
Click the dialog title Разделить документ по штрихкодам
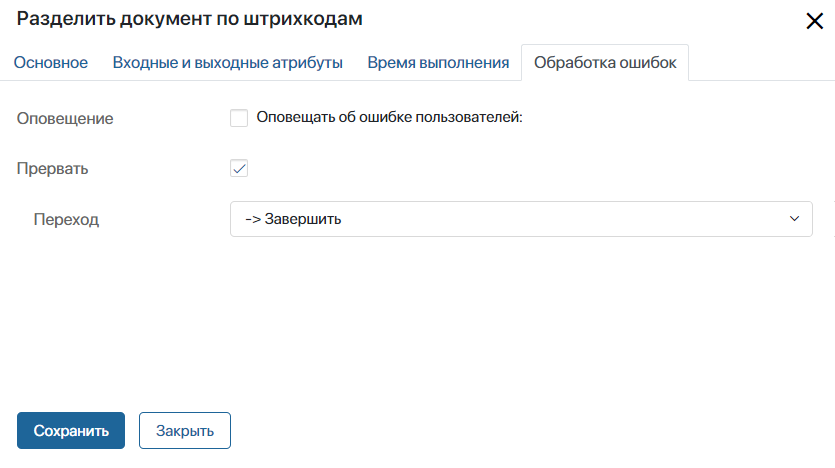190,19
